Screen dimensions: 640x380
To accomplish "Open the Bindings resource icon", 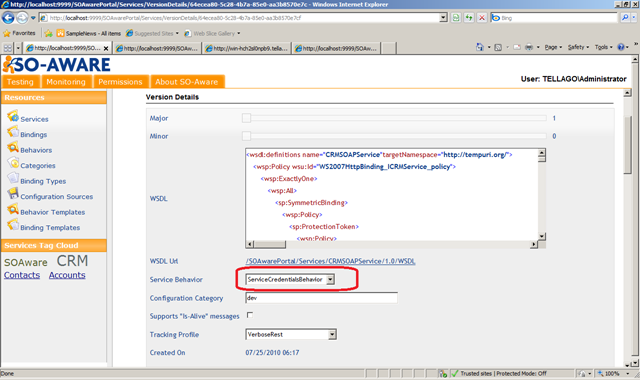I will pyautogui.click(x=13, y=132).
